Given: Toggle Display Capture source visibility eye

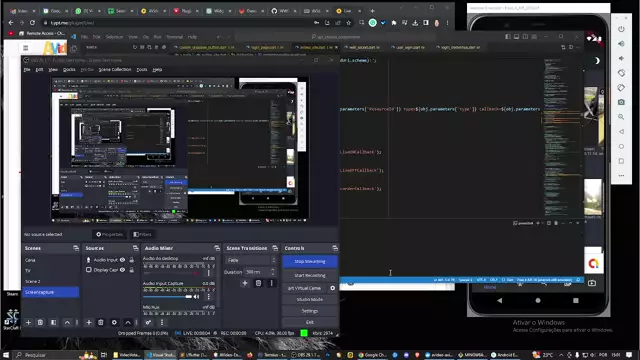Looking at the screenshot, I should click(x=122, y=270).
